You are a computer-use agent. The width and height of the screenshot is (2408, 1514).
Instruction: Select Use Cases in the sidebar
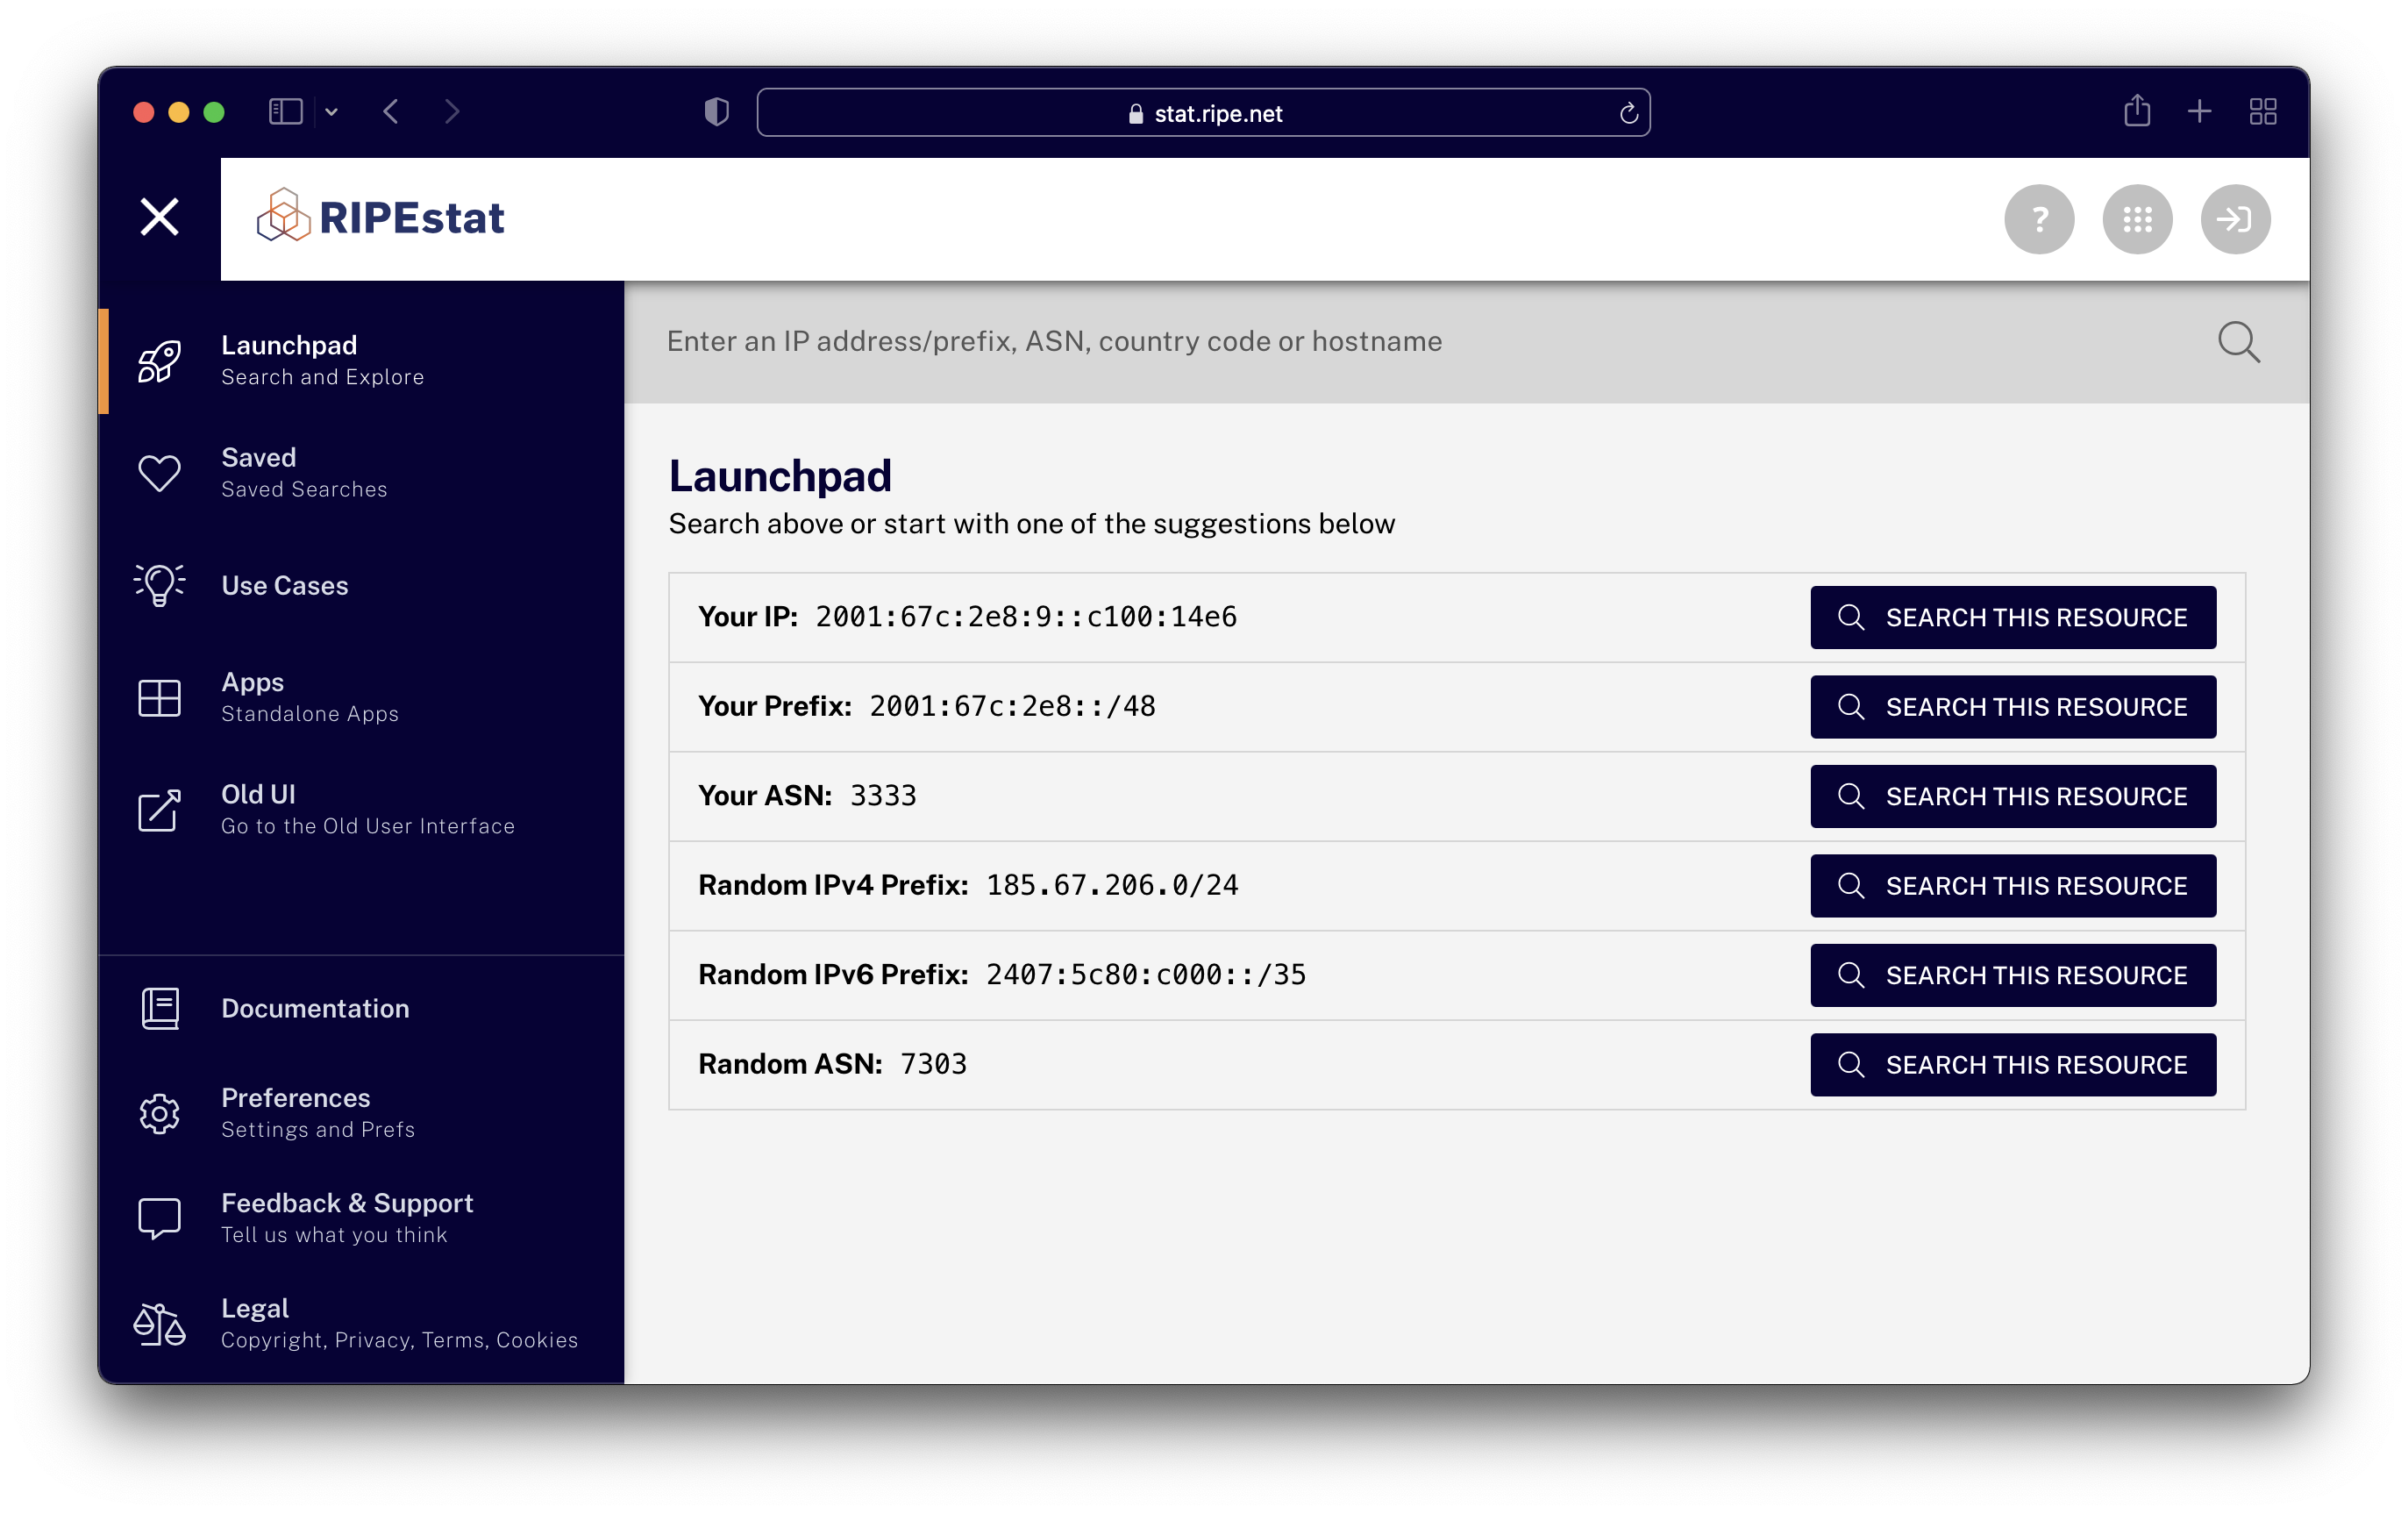(x=284, y=585)
